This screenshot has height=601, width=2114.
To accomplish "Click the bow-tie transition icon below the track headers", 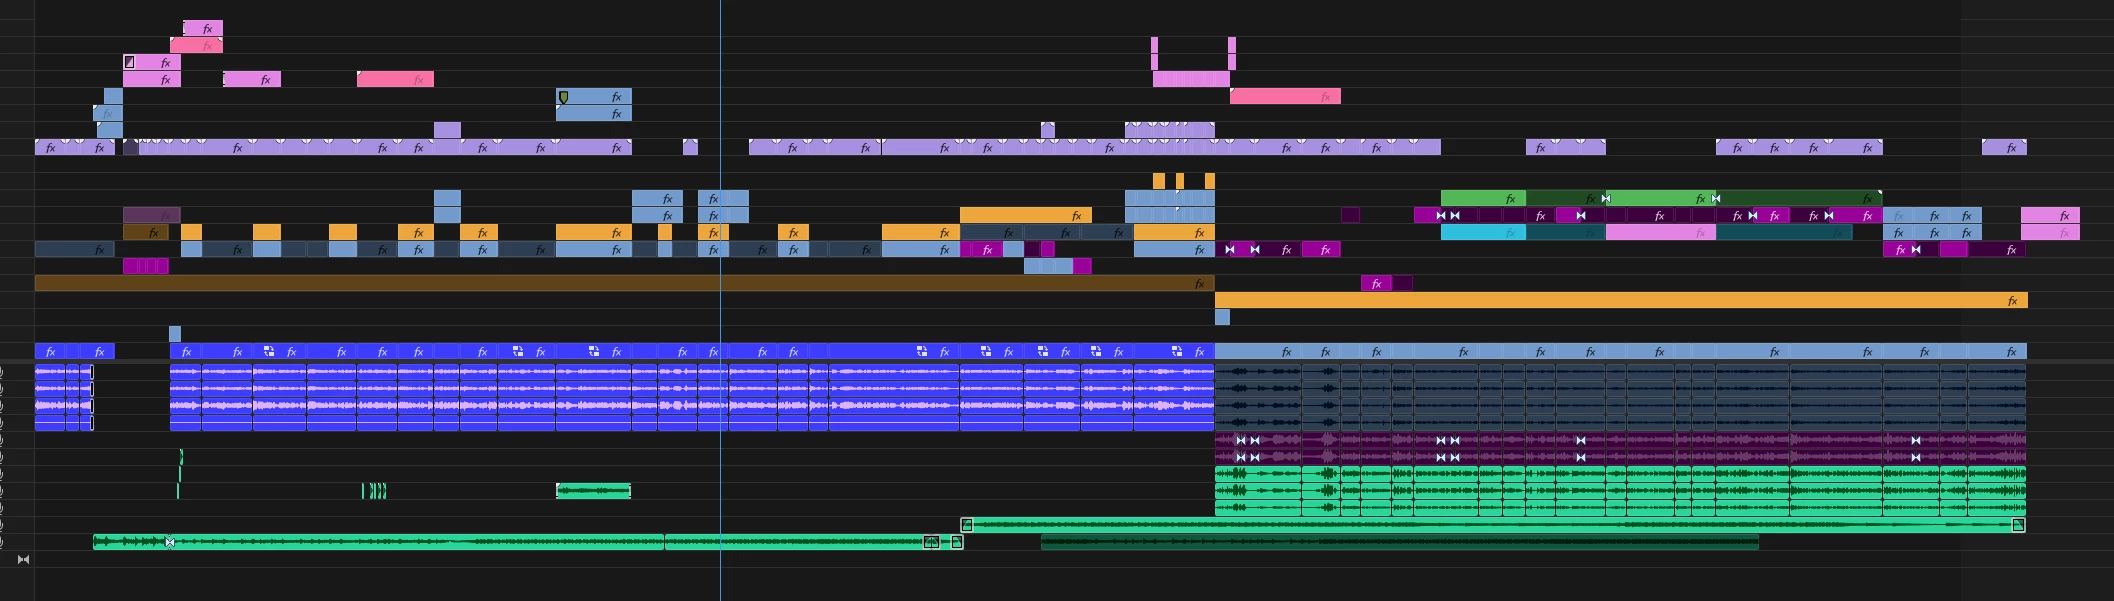I will coord(23,559).
